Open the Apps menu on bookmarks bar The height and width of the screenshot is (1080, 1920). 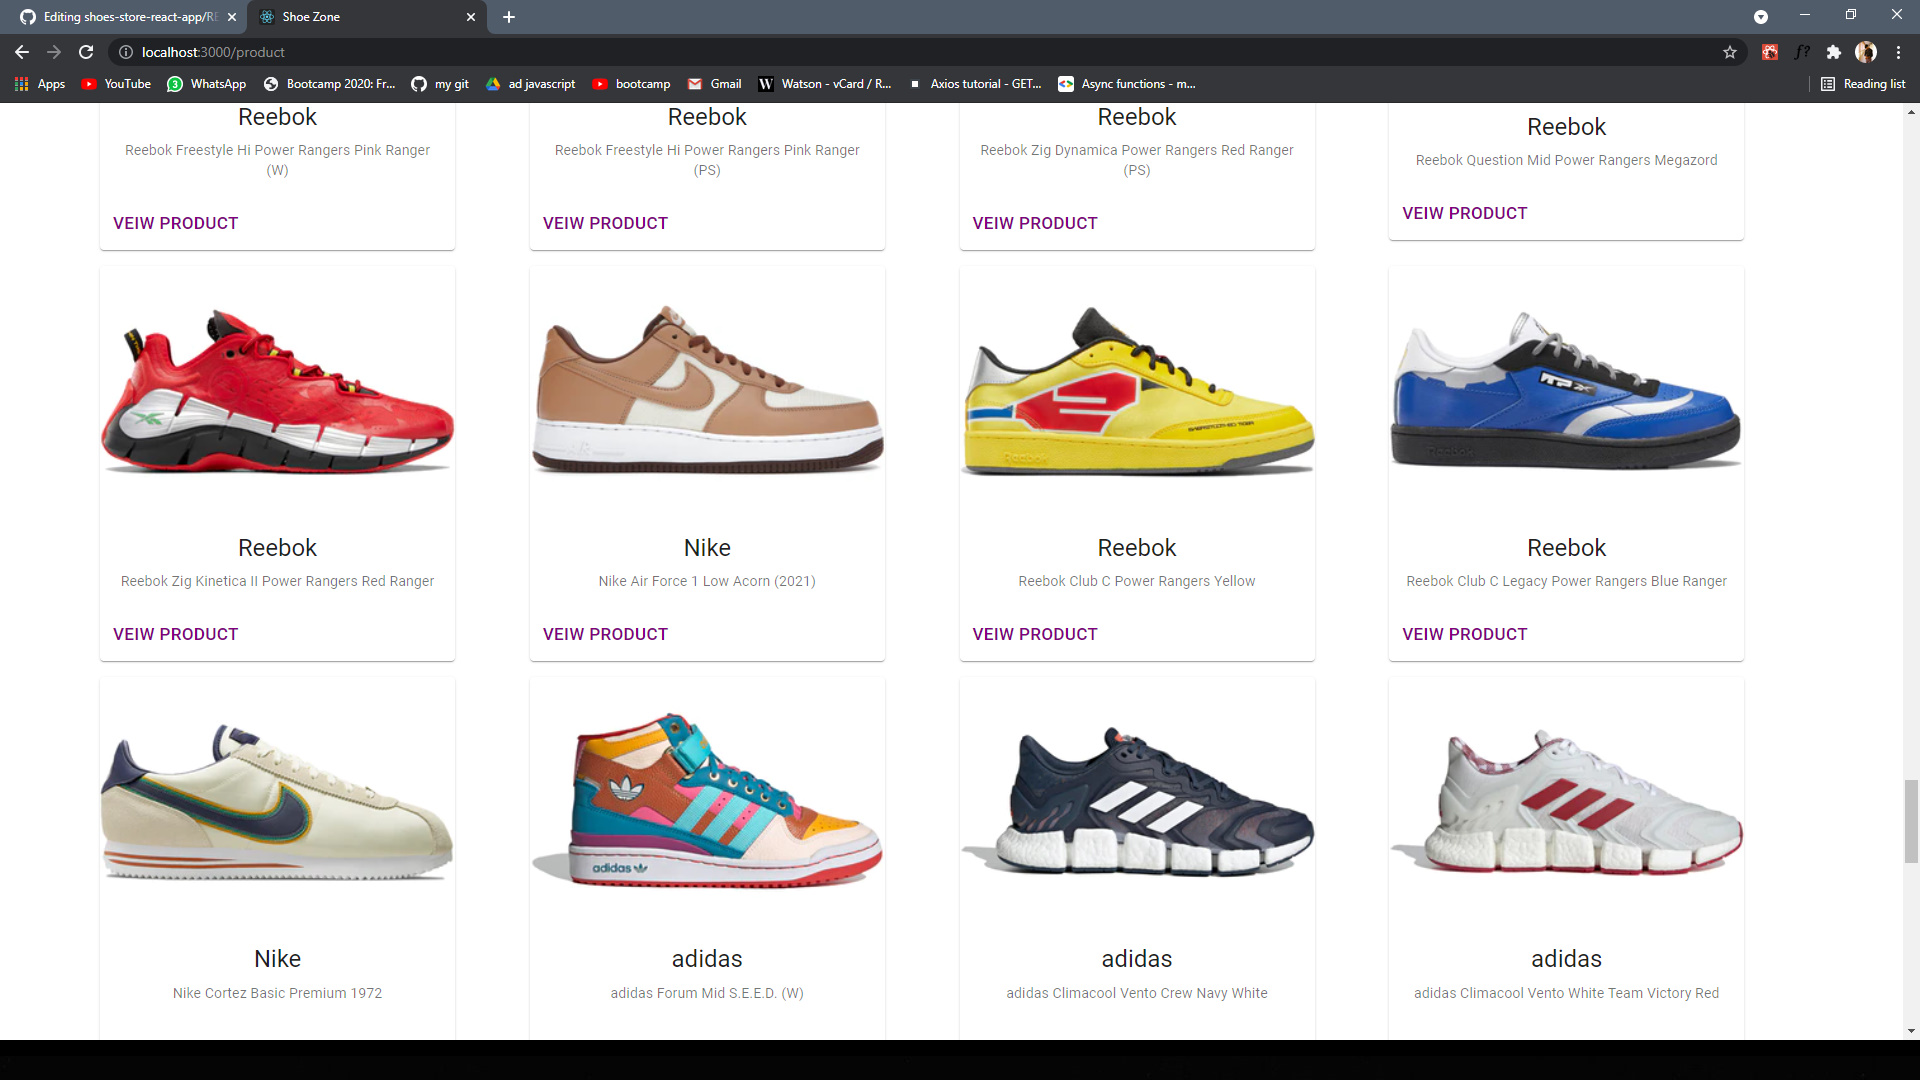coord(40,84)
